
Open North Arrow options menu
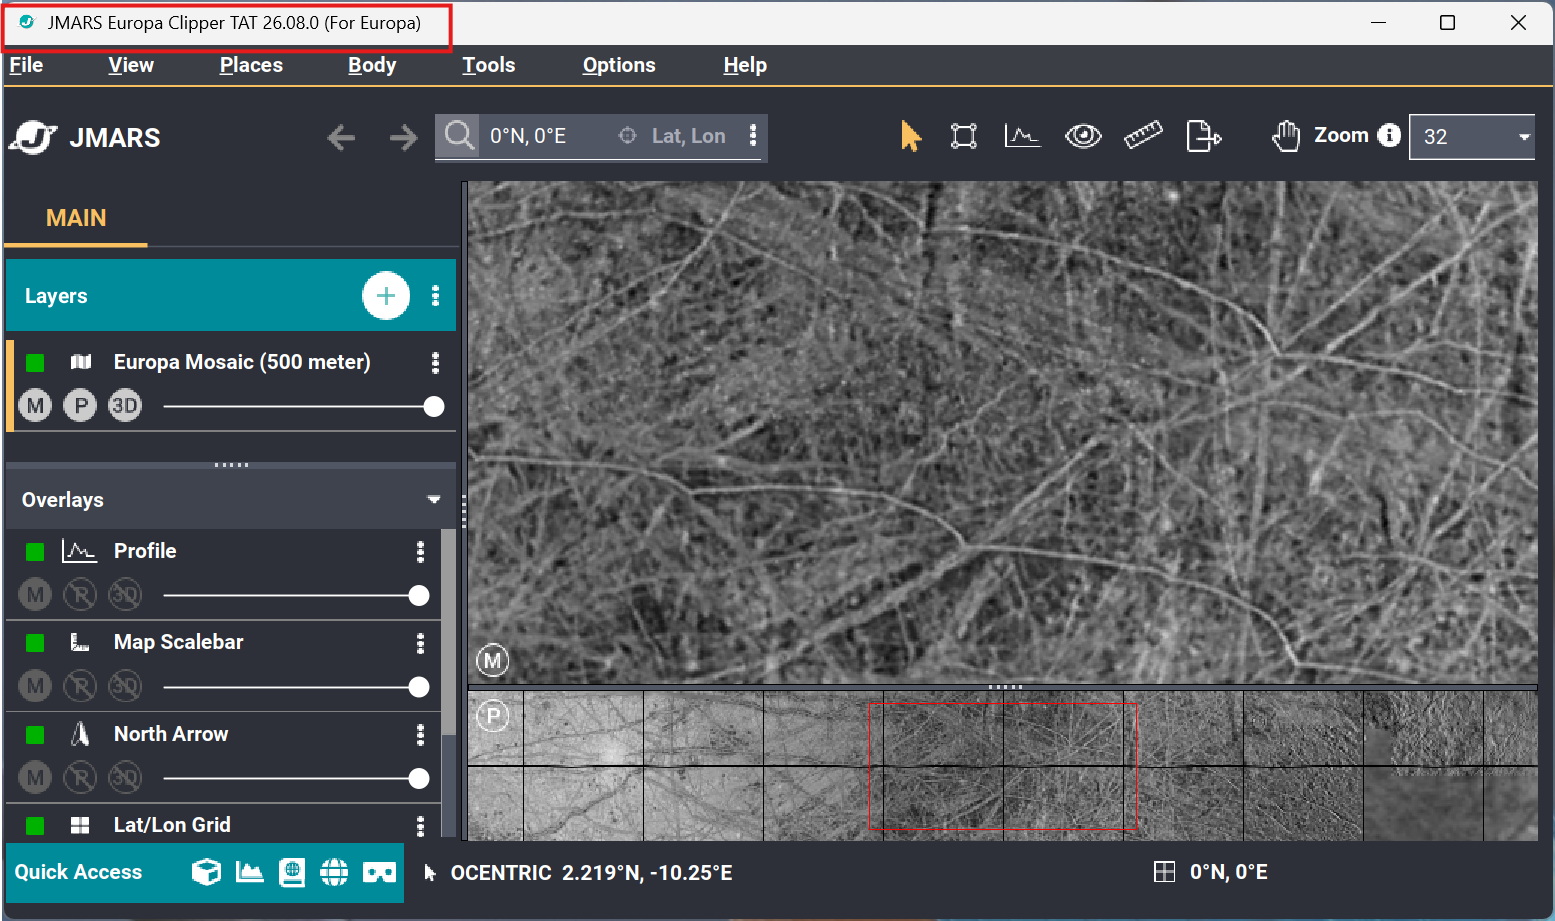[420, 734]
